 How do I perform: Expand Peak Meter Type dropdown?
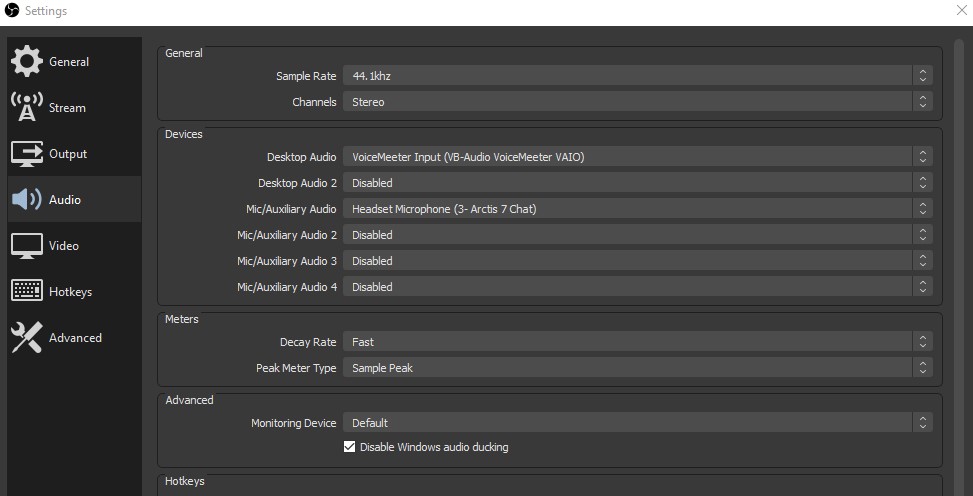pyautogui.click(x=637, y=368)
